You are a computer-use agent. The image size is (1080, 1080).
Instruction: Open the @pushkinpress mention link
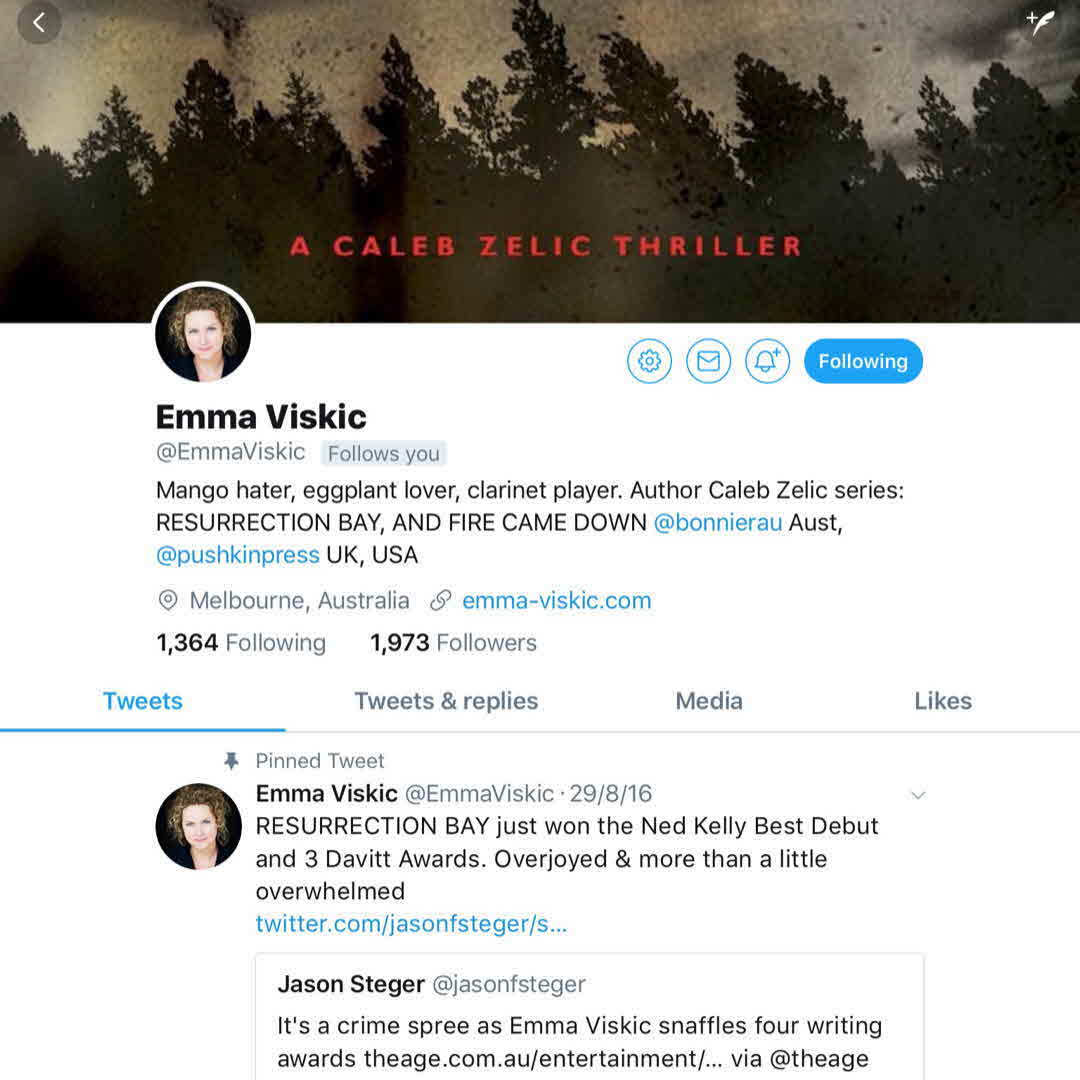238,555
